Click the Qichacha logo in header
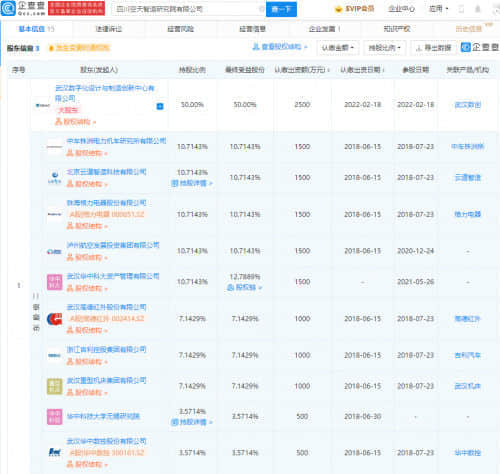The image size is (500, 474). (23, 8)
